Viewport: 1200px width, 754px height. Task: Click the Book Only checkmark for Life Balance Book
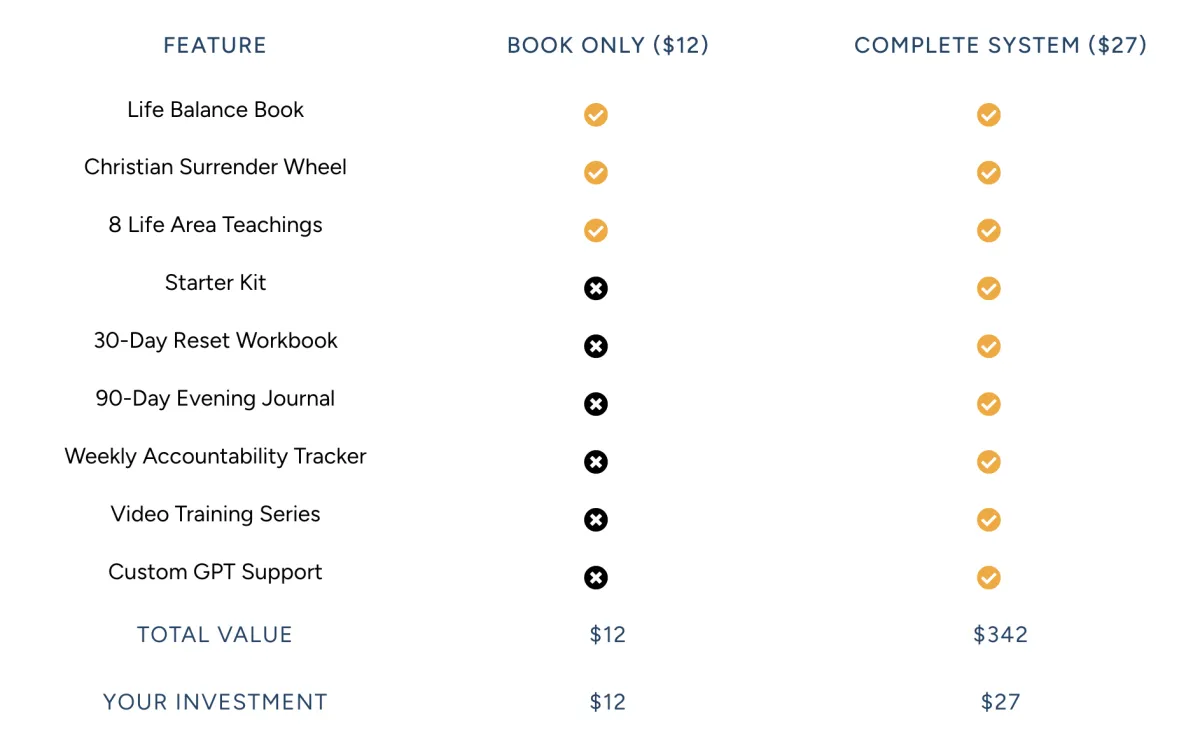(595, 115)
